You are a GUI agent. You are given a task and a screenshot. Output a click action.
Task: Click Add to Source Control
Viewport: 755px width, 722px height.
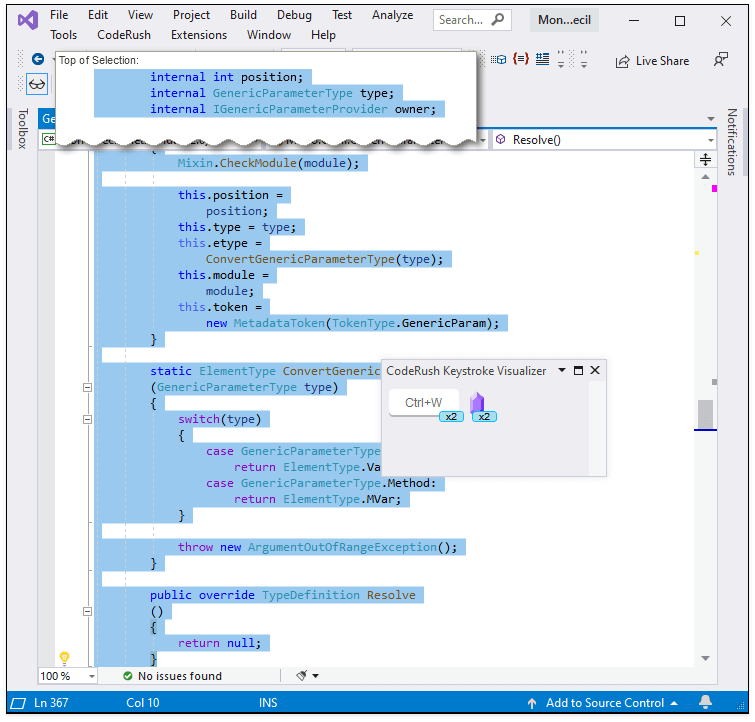point(604,703)
